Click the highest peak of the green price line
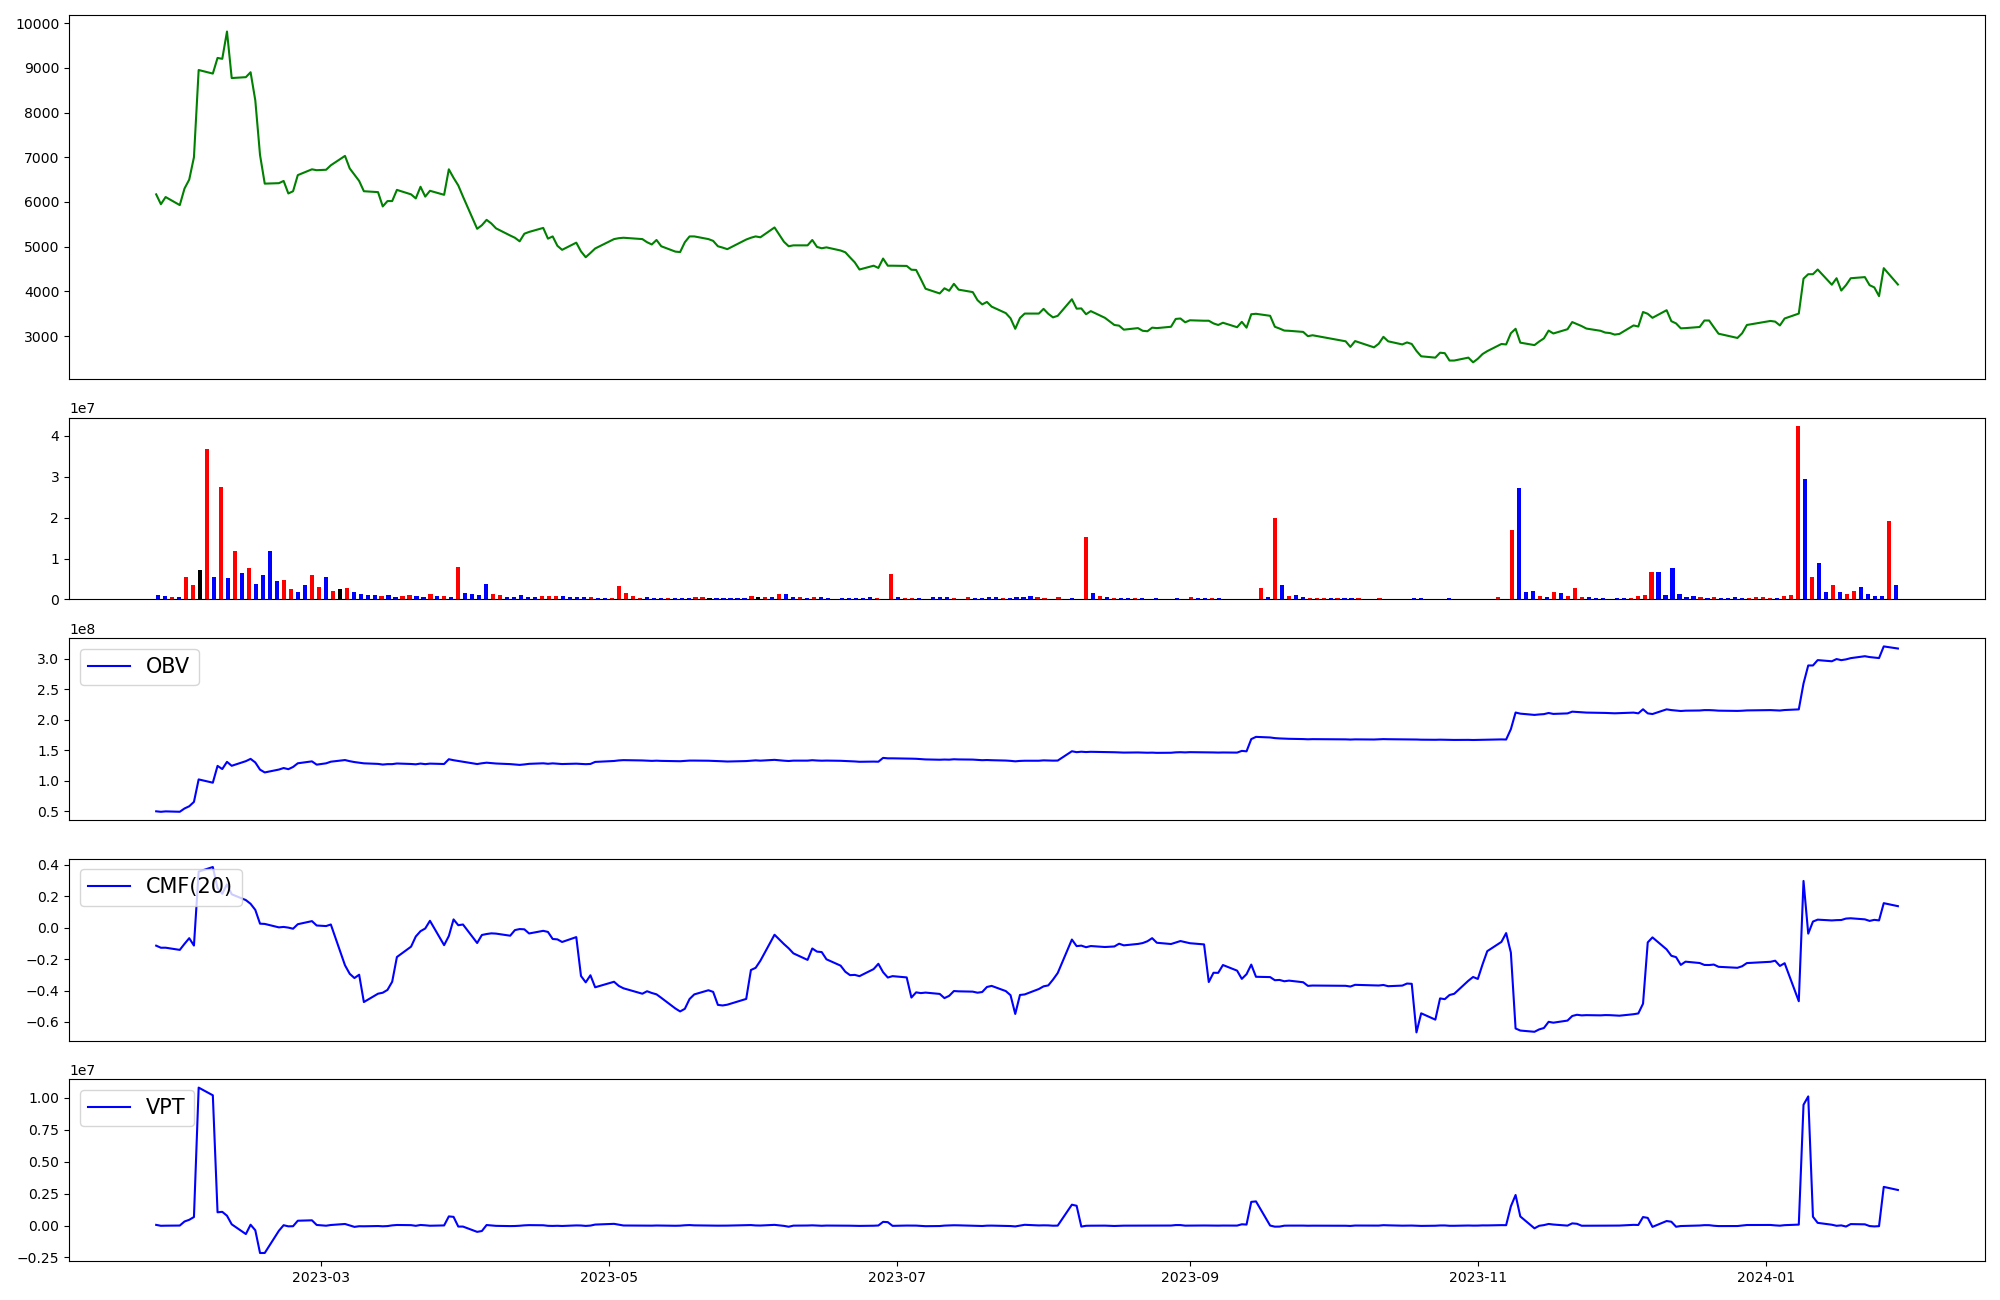The image size is (2000, 1300). point(227,32)
